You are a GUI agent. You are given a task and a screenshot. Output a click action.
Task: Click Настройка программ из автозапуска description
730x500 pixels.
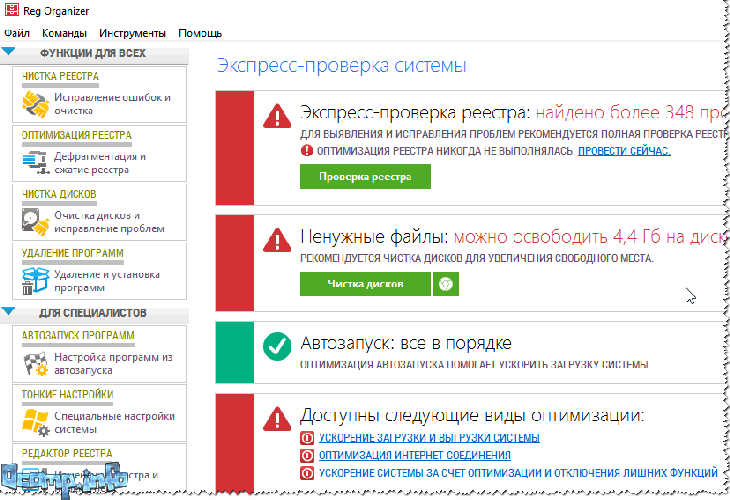tap(113, 364)
